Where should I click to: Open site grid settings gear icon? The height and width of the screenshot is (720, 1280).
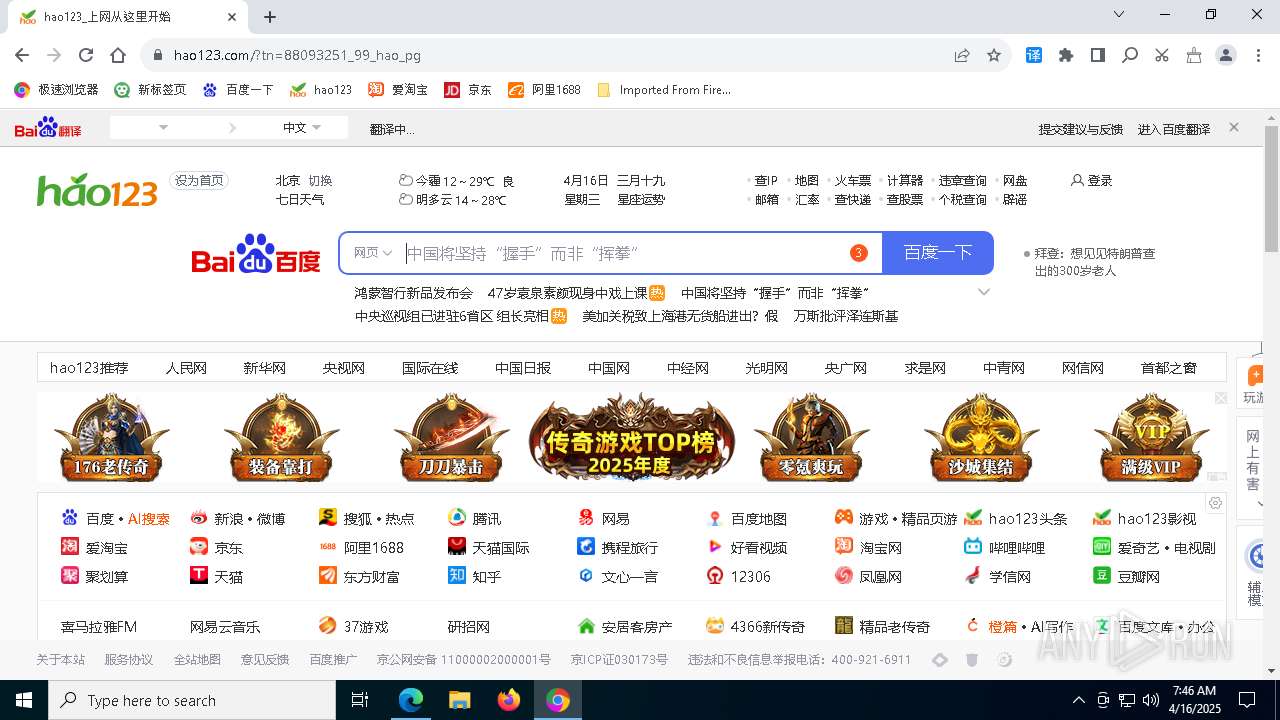(x=1215, y=503)
